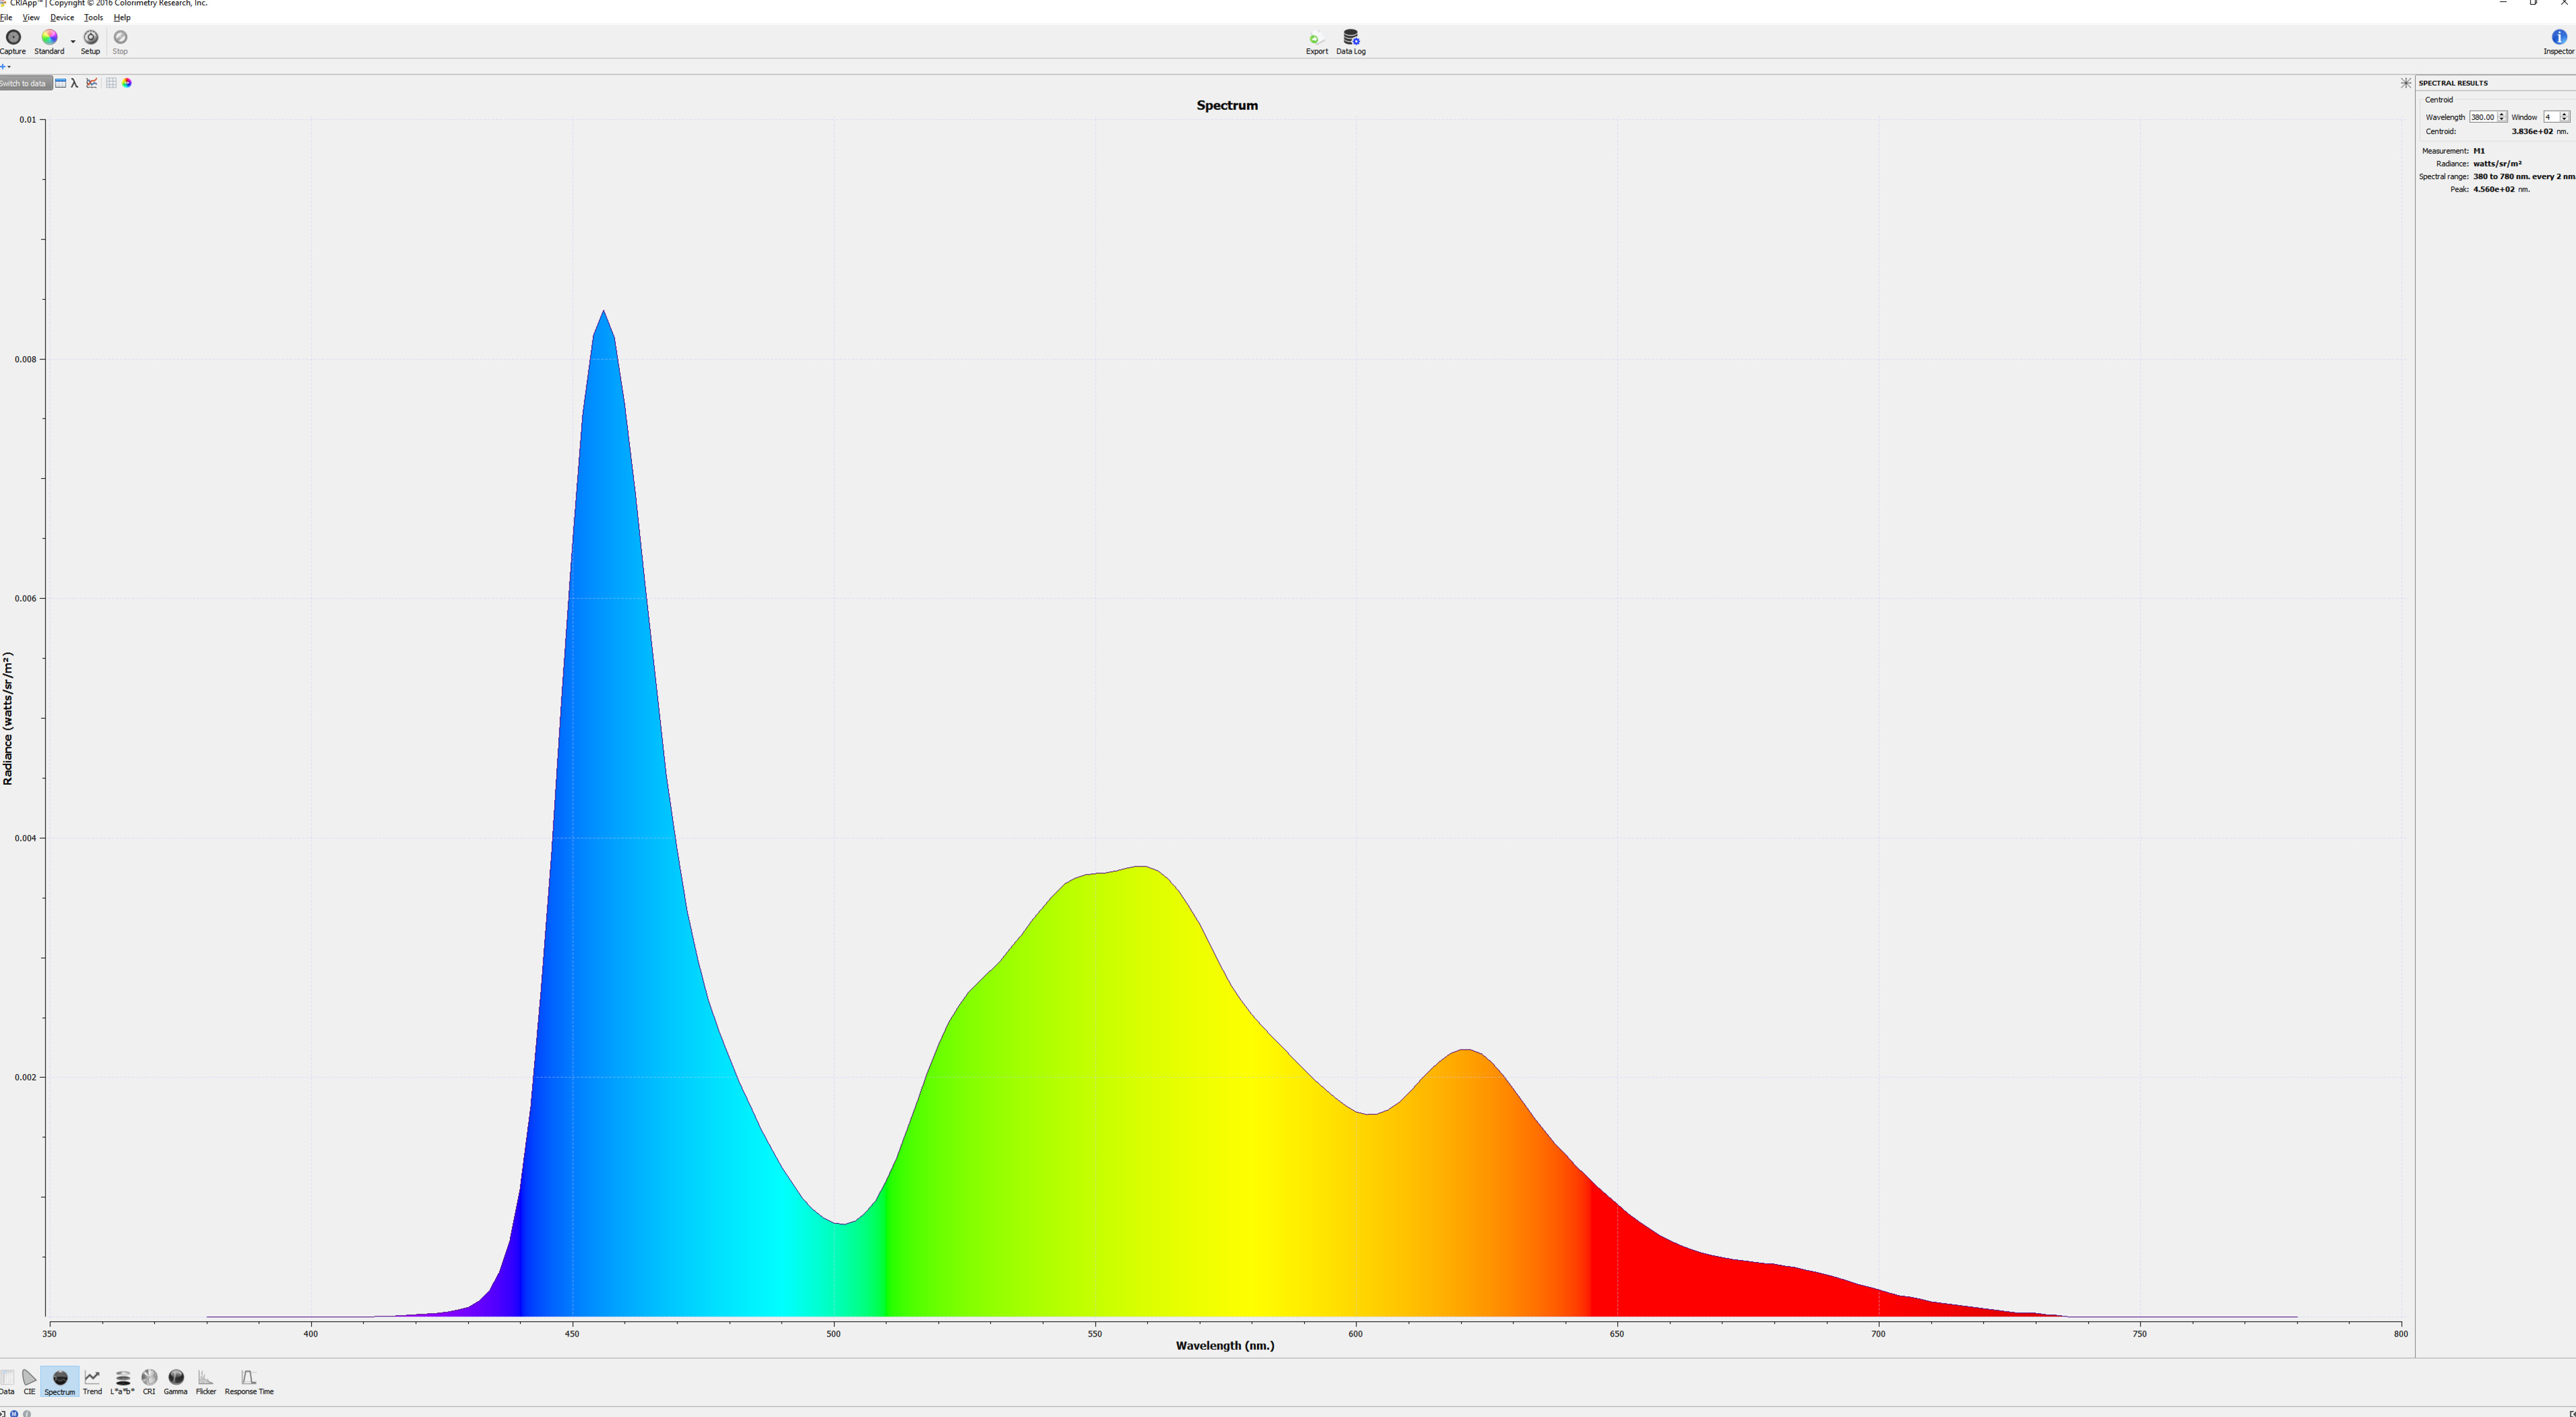Open the Tools menu
This screenshot has height=1417, width=2576.
(93, 18)
